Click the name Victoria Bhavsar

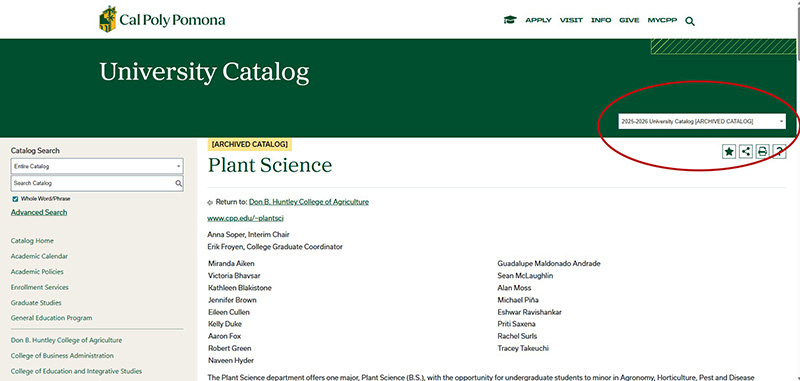pyautogui.click(x=234, y=276)
